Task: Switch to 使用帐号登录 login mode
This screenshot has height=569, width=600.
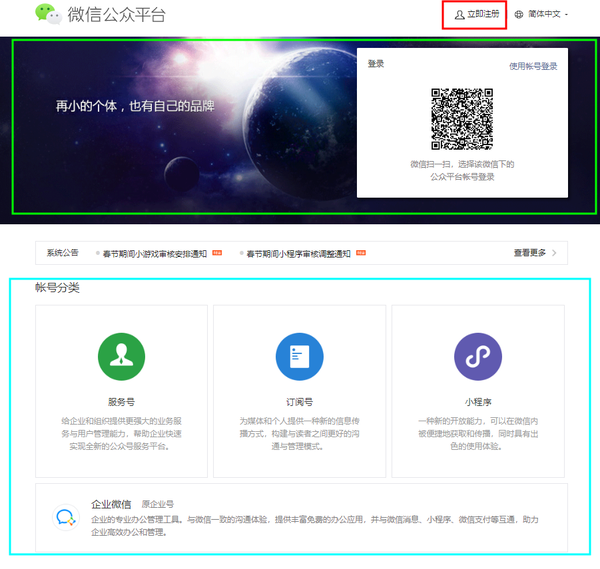Action: tap(533, 66)
